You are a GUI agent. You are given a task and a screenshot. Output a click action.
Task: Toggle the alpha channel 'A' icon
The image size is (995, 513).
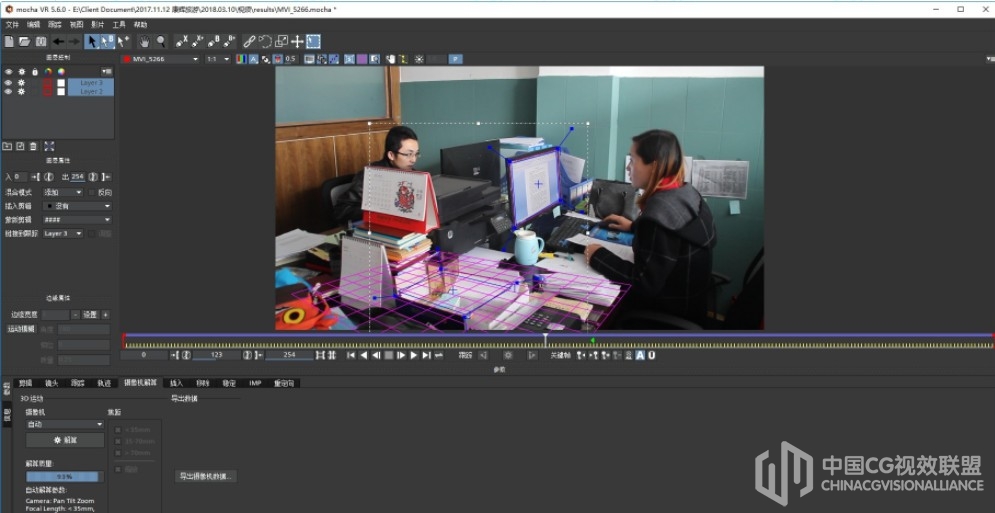(253, 59)
